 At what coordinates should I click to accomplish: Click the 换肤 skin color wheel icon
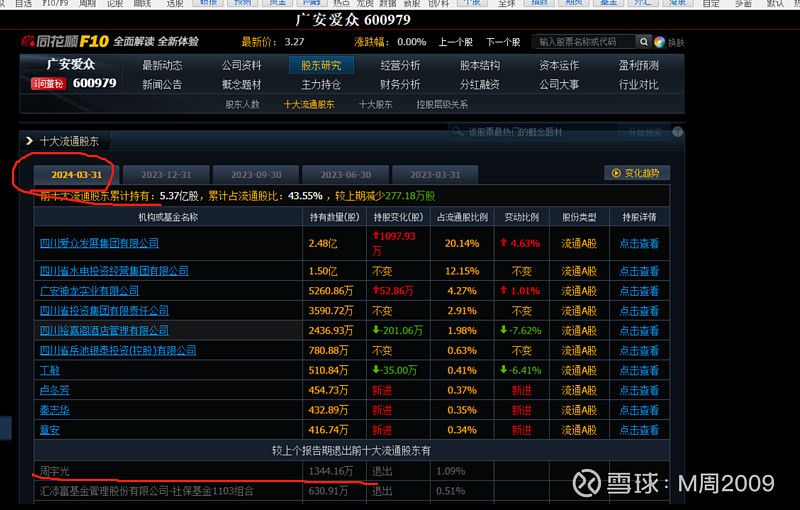pos(659,42)
